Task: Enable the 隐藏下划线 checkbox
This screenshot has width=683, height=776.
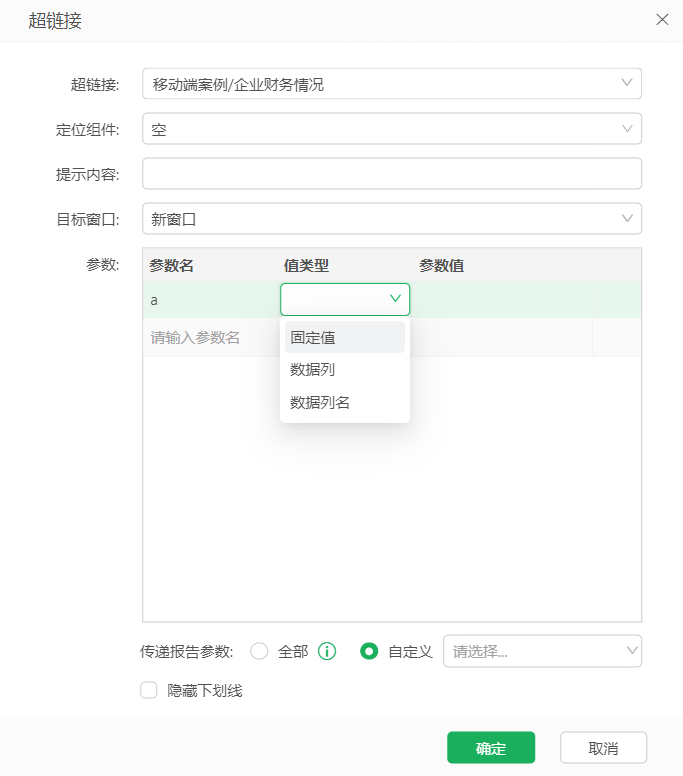Action: tap(148, 690)
